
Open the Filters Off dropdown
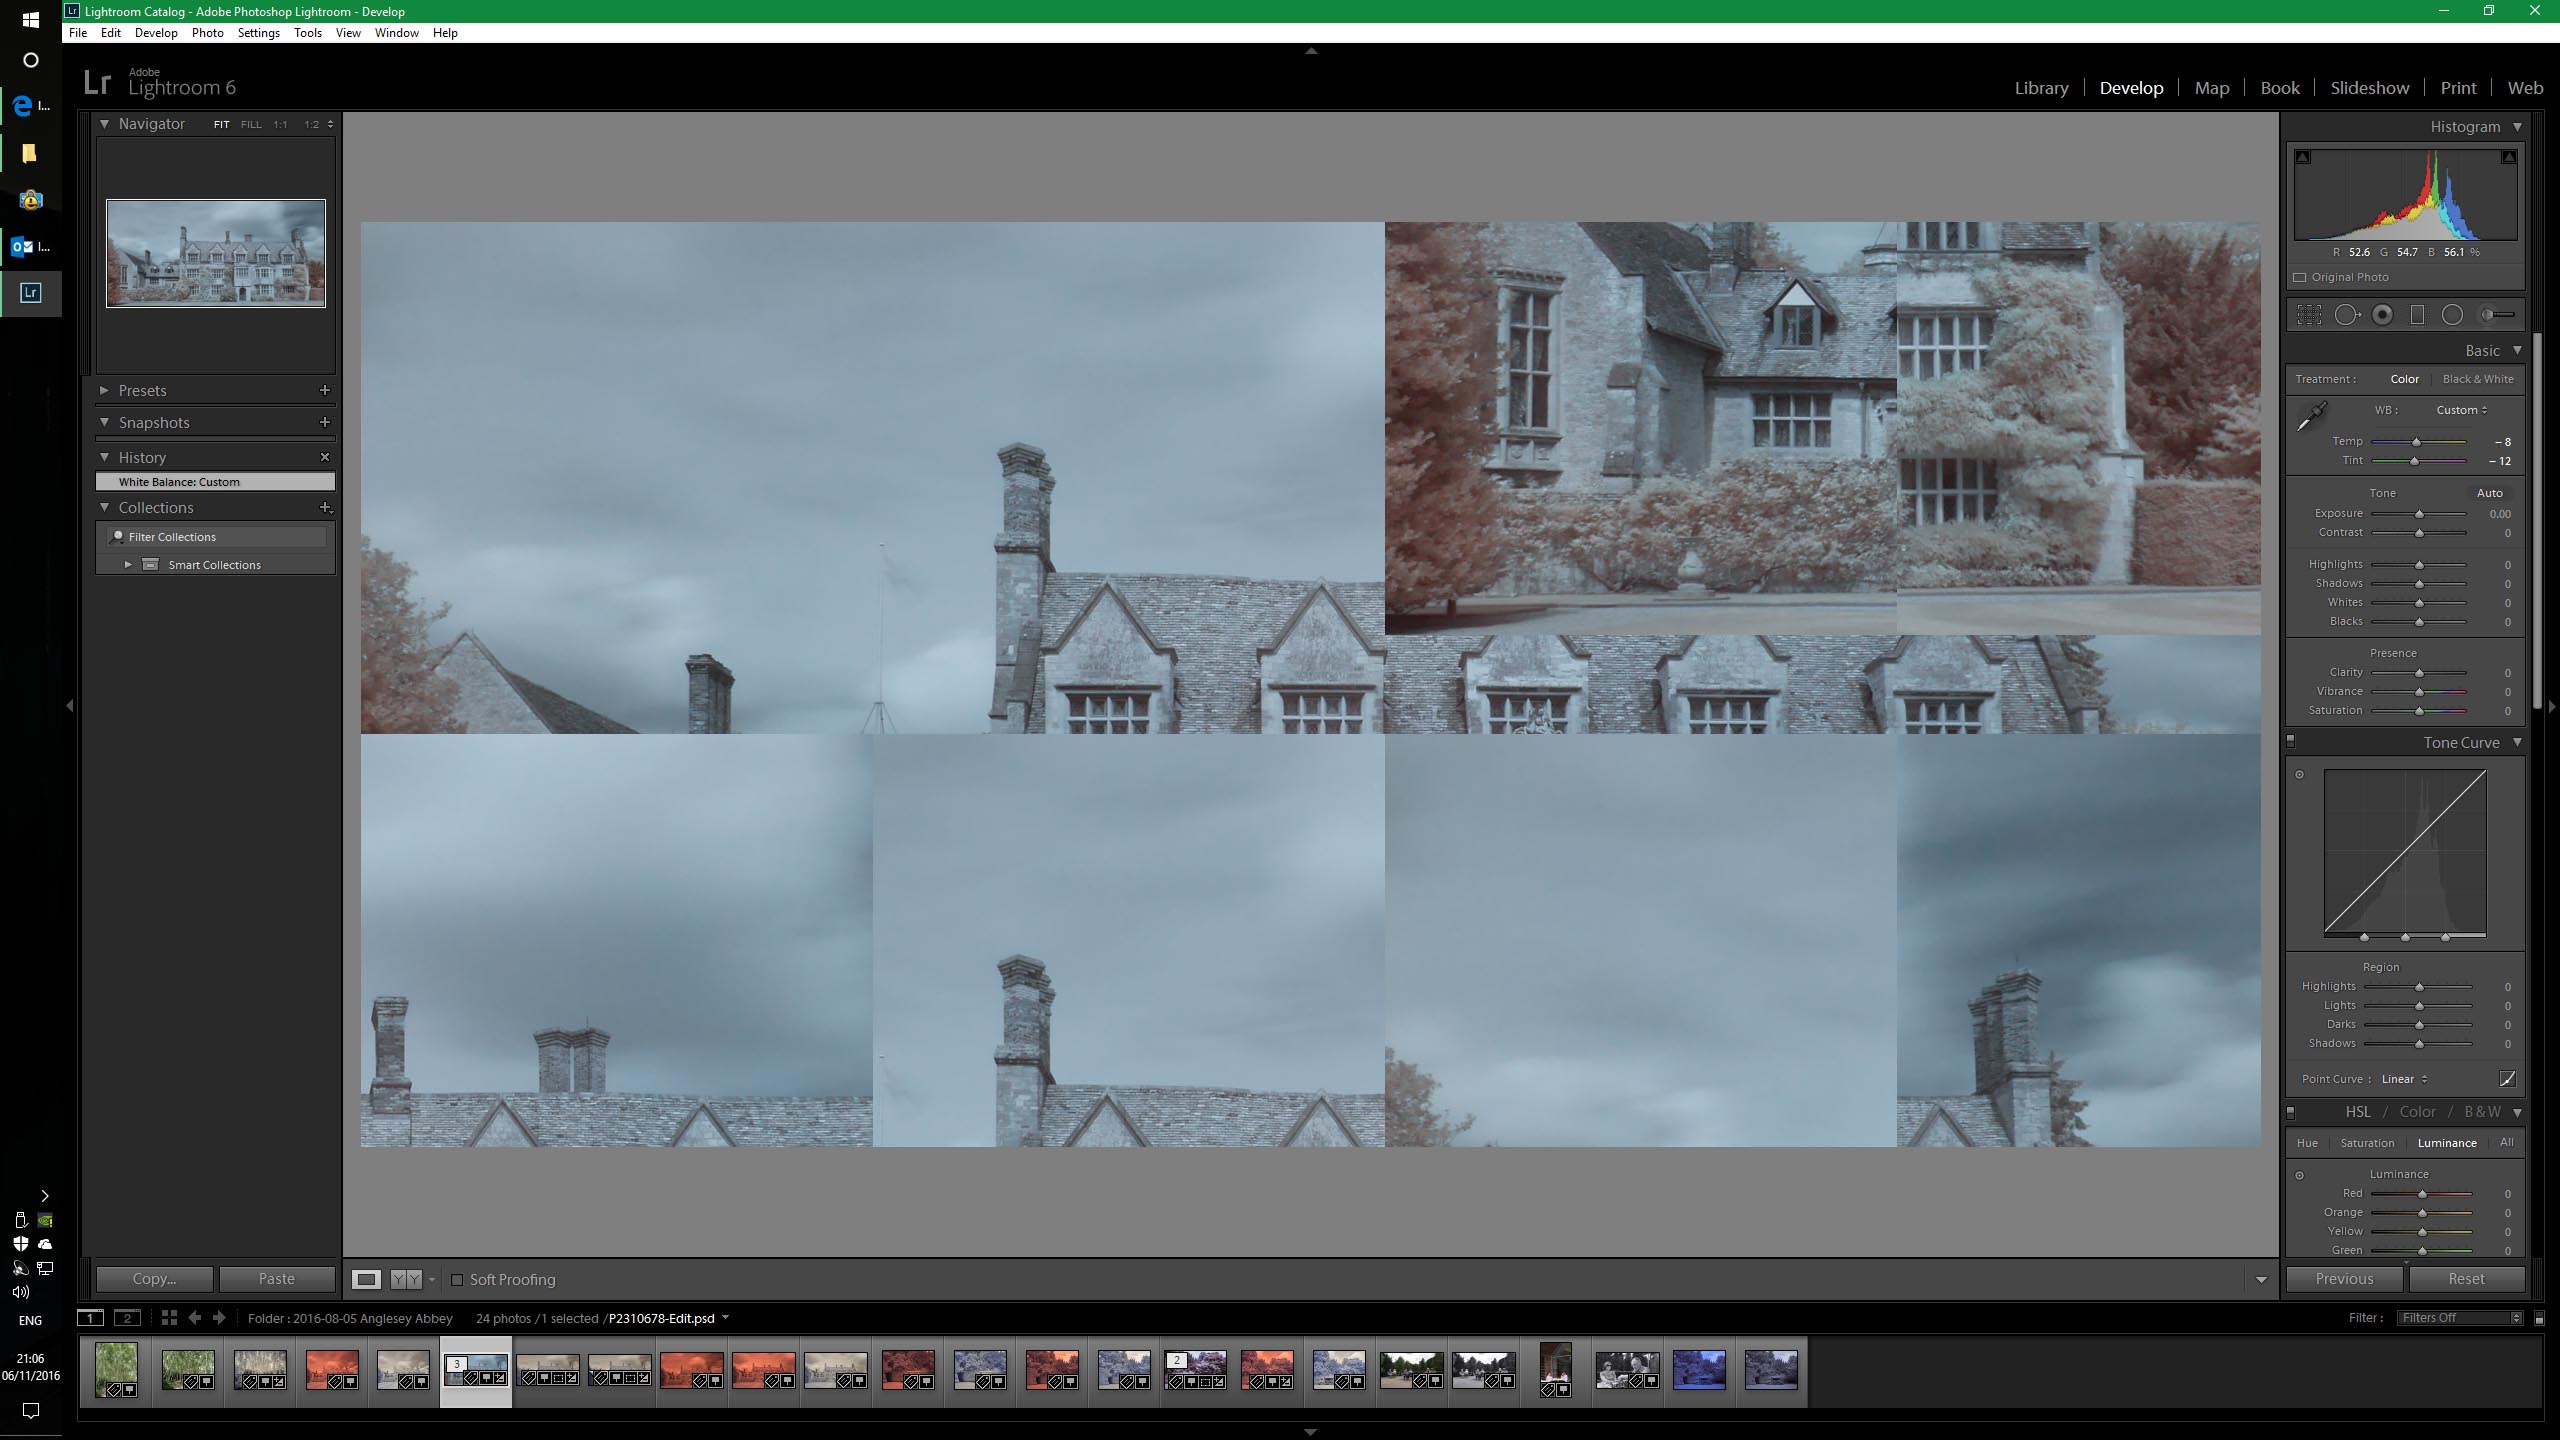coord(2459,1318)
